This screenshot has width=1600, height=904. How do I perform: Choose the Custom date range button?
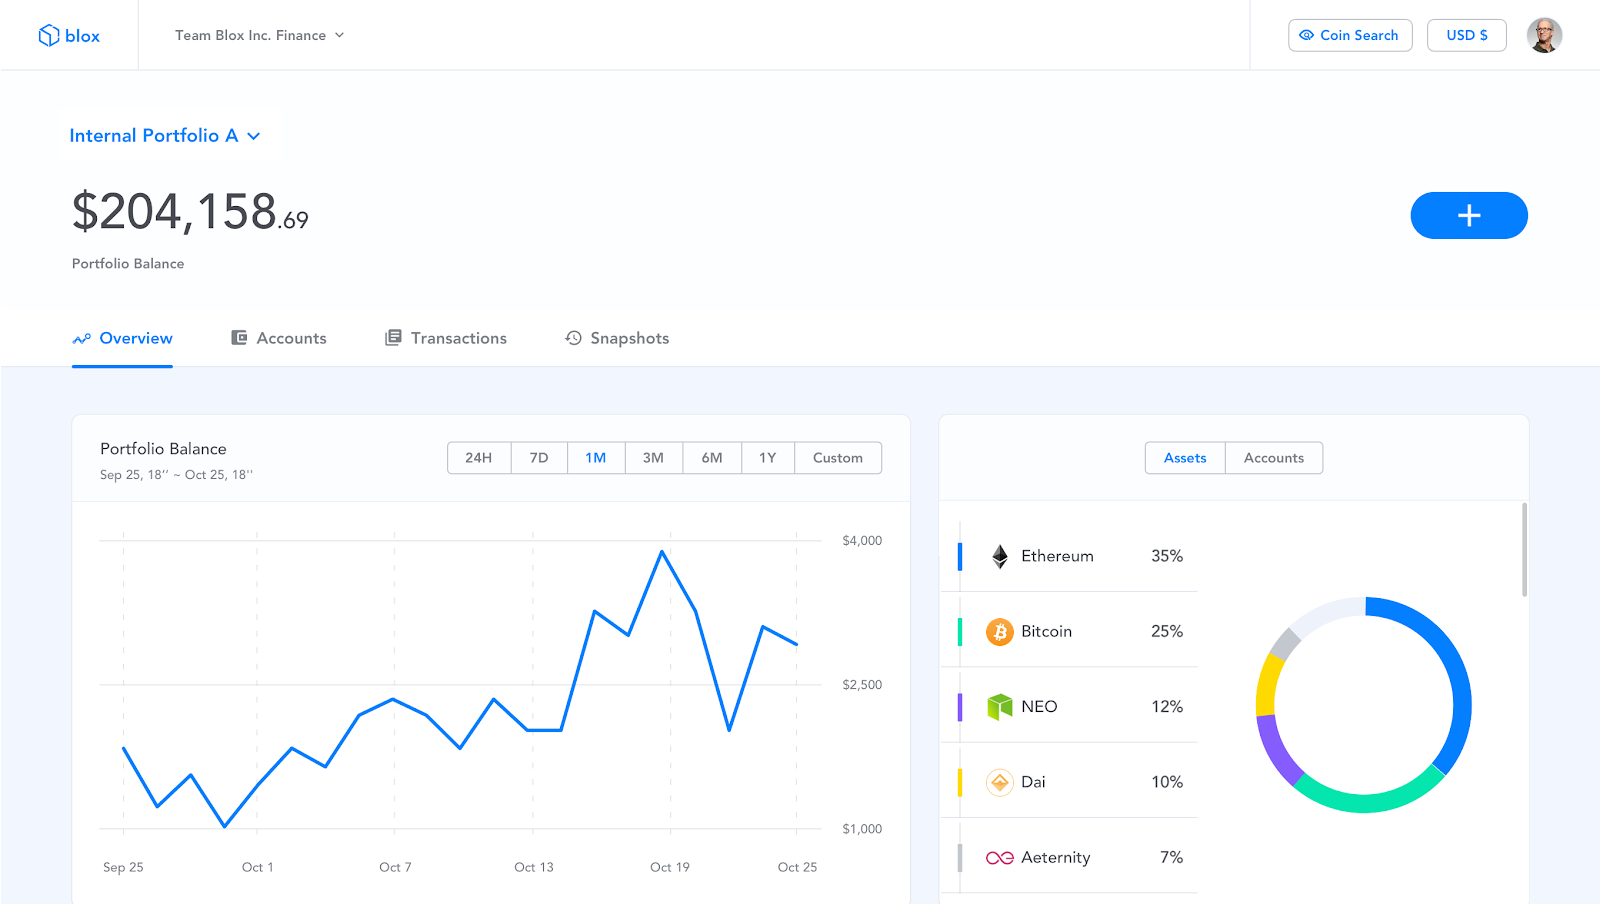[x=838, y=458]
